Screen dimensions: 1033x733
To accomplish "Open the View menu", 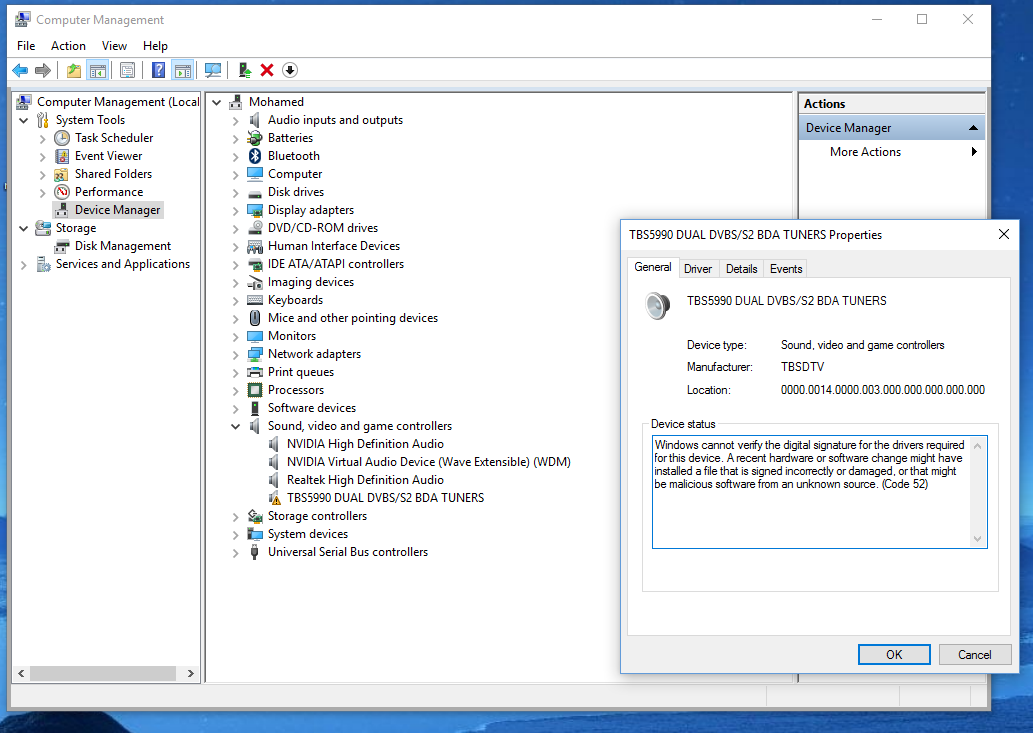I will coord(115,46).
